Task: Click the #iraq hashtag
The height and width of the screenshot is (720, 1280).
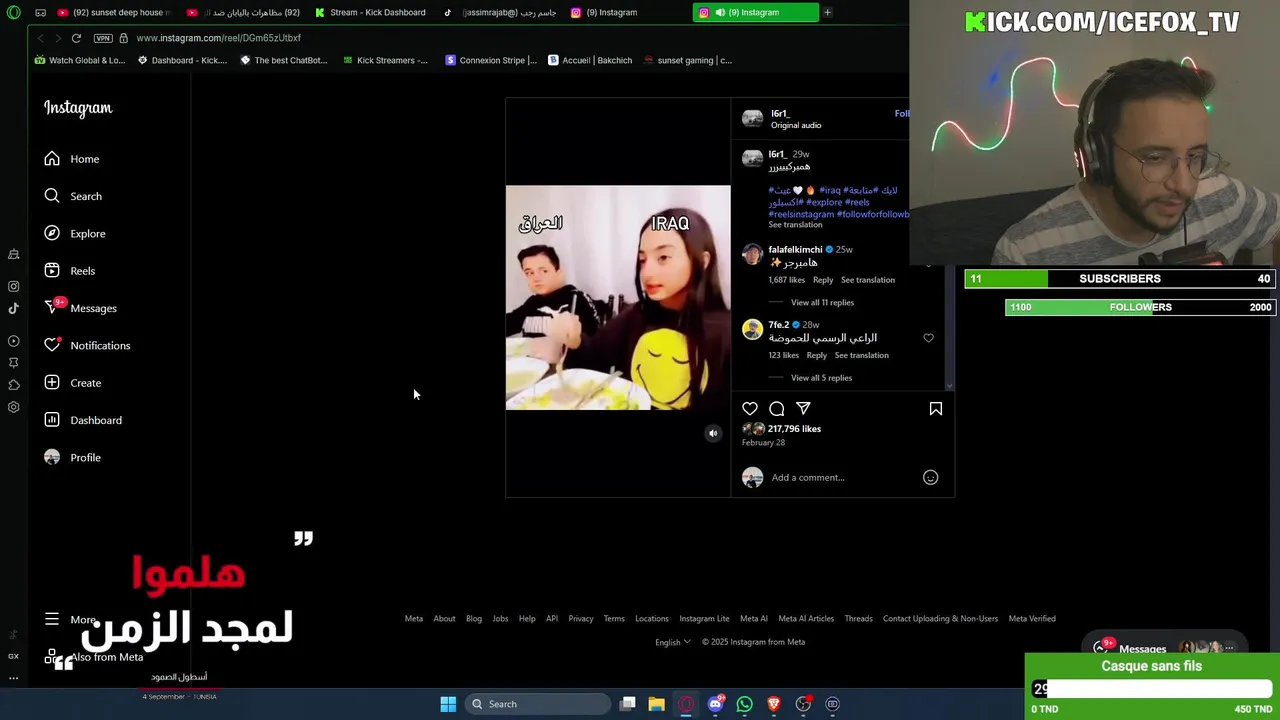Action: coord(829,190)
